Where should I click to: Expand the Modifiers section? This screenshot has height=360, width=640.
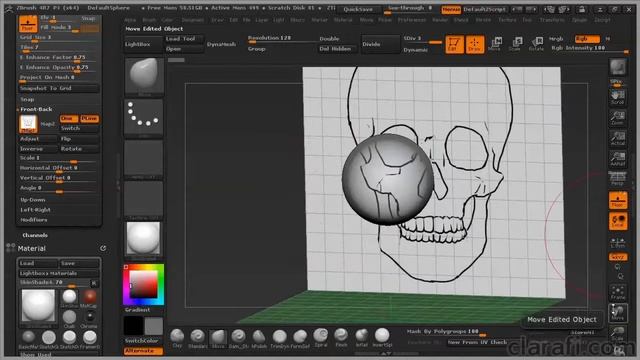(x=34, y=220)
